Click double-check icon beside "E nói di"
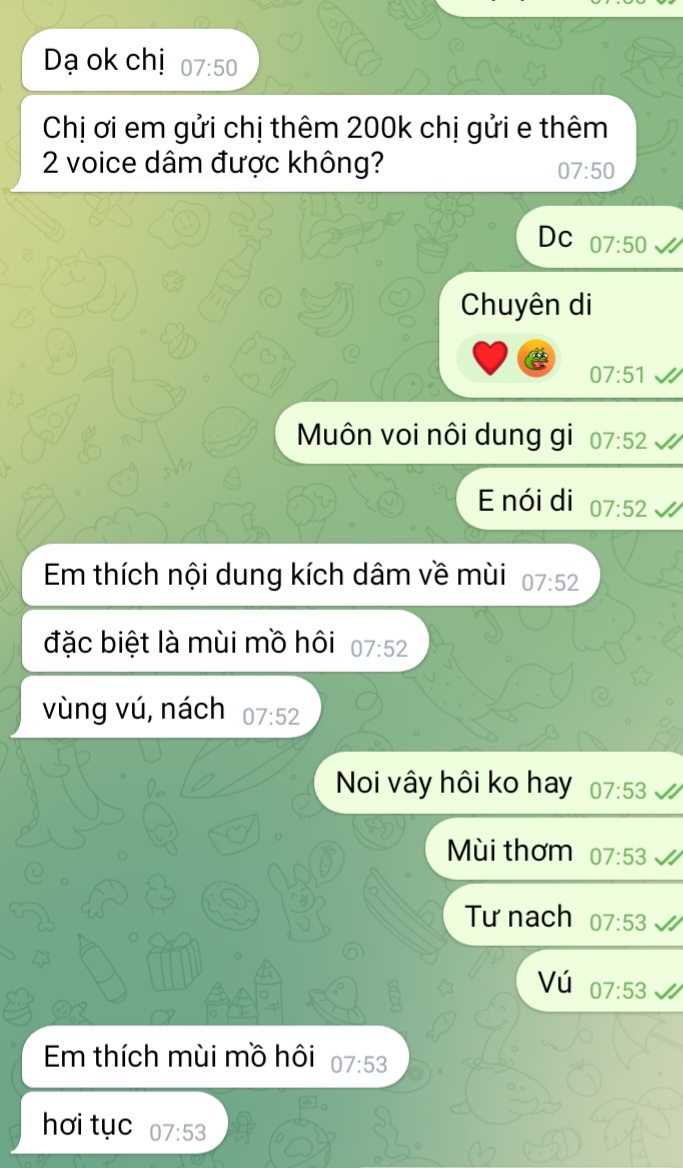 pyautogui.click(x=668, y=509)
